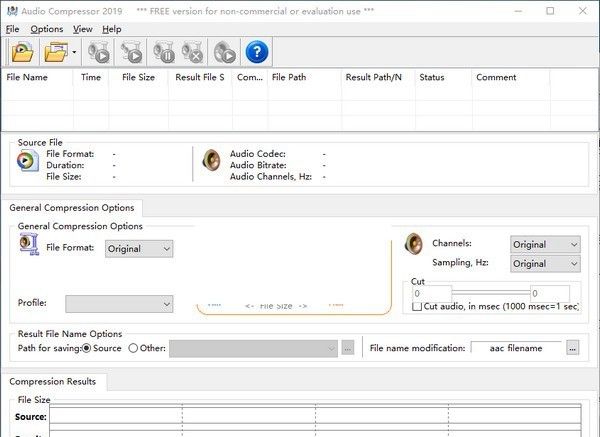Sort by Result Path/N column header
Image resolution: width=600 pixels, height=437 pixels.
point(378,77)
